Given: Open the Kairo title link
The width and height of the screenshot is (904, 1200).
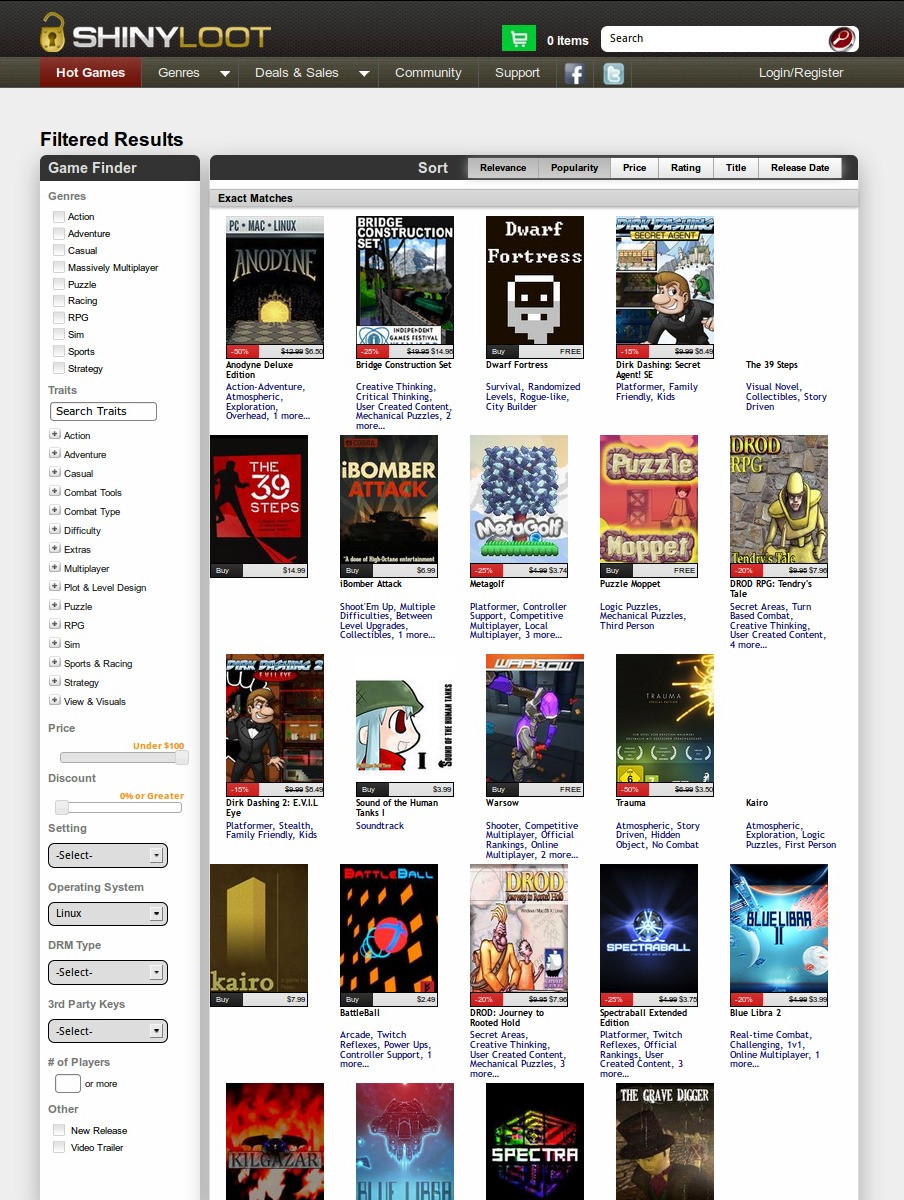Looking at the screenshot, I should 757,803.
